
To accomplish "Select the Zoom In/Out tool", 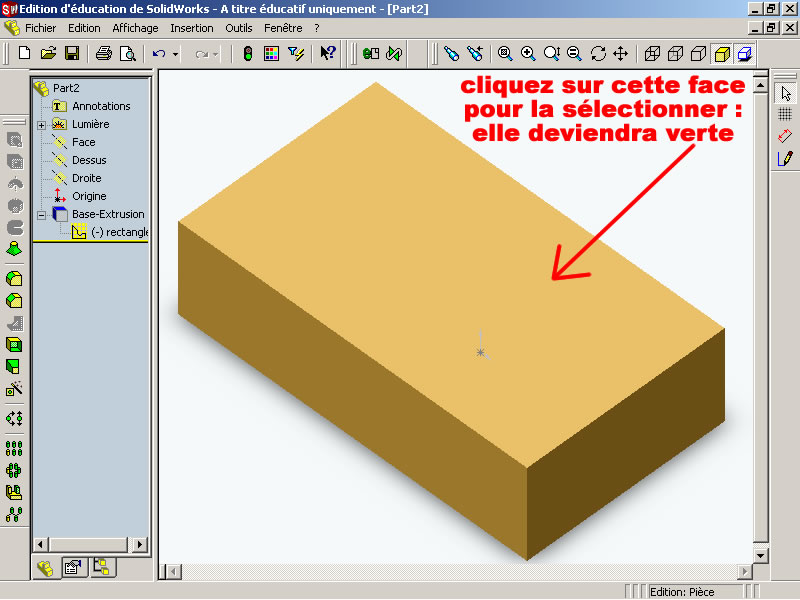I will click(x=552, y=53).
